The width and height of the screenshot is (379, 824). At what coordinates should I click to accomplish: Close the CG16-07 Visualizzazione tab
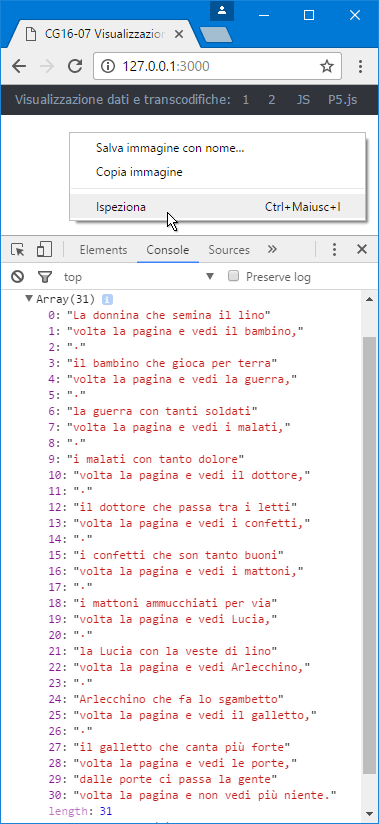(x=179, y=35)
